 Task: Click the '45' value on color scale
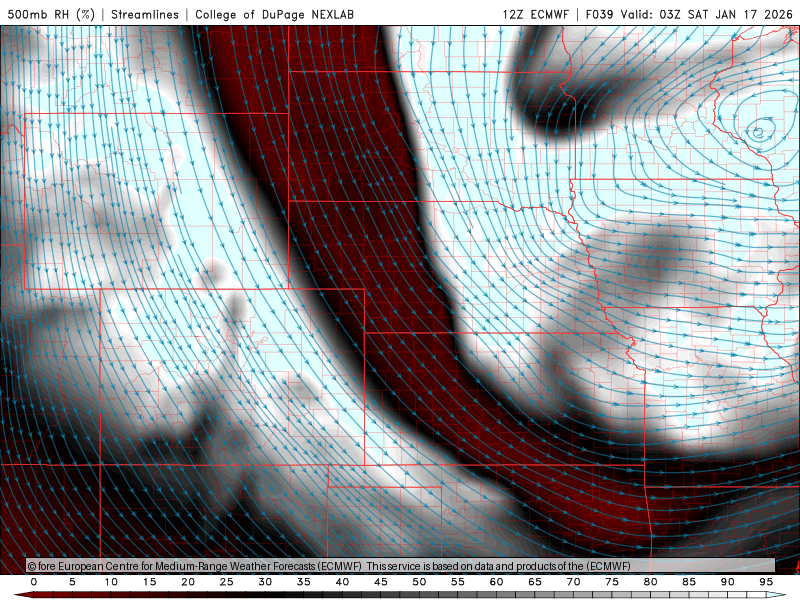click(381, 582)
